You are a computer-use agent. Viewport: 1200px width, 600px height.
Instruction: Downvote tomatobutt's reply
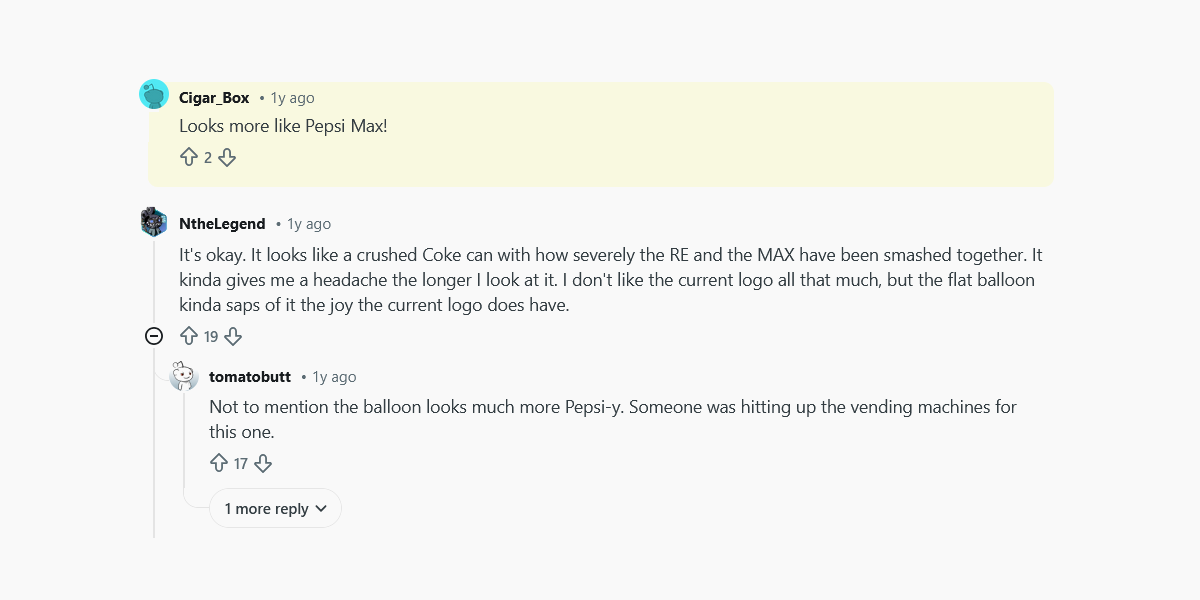[x=263, y=463]
